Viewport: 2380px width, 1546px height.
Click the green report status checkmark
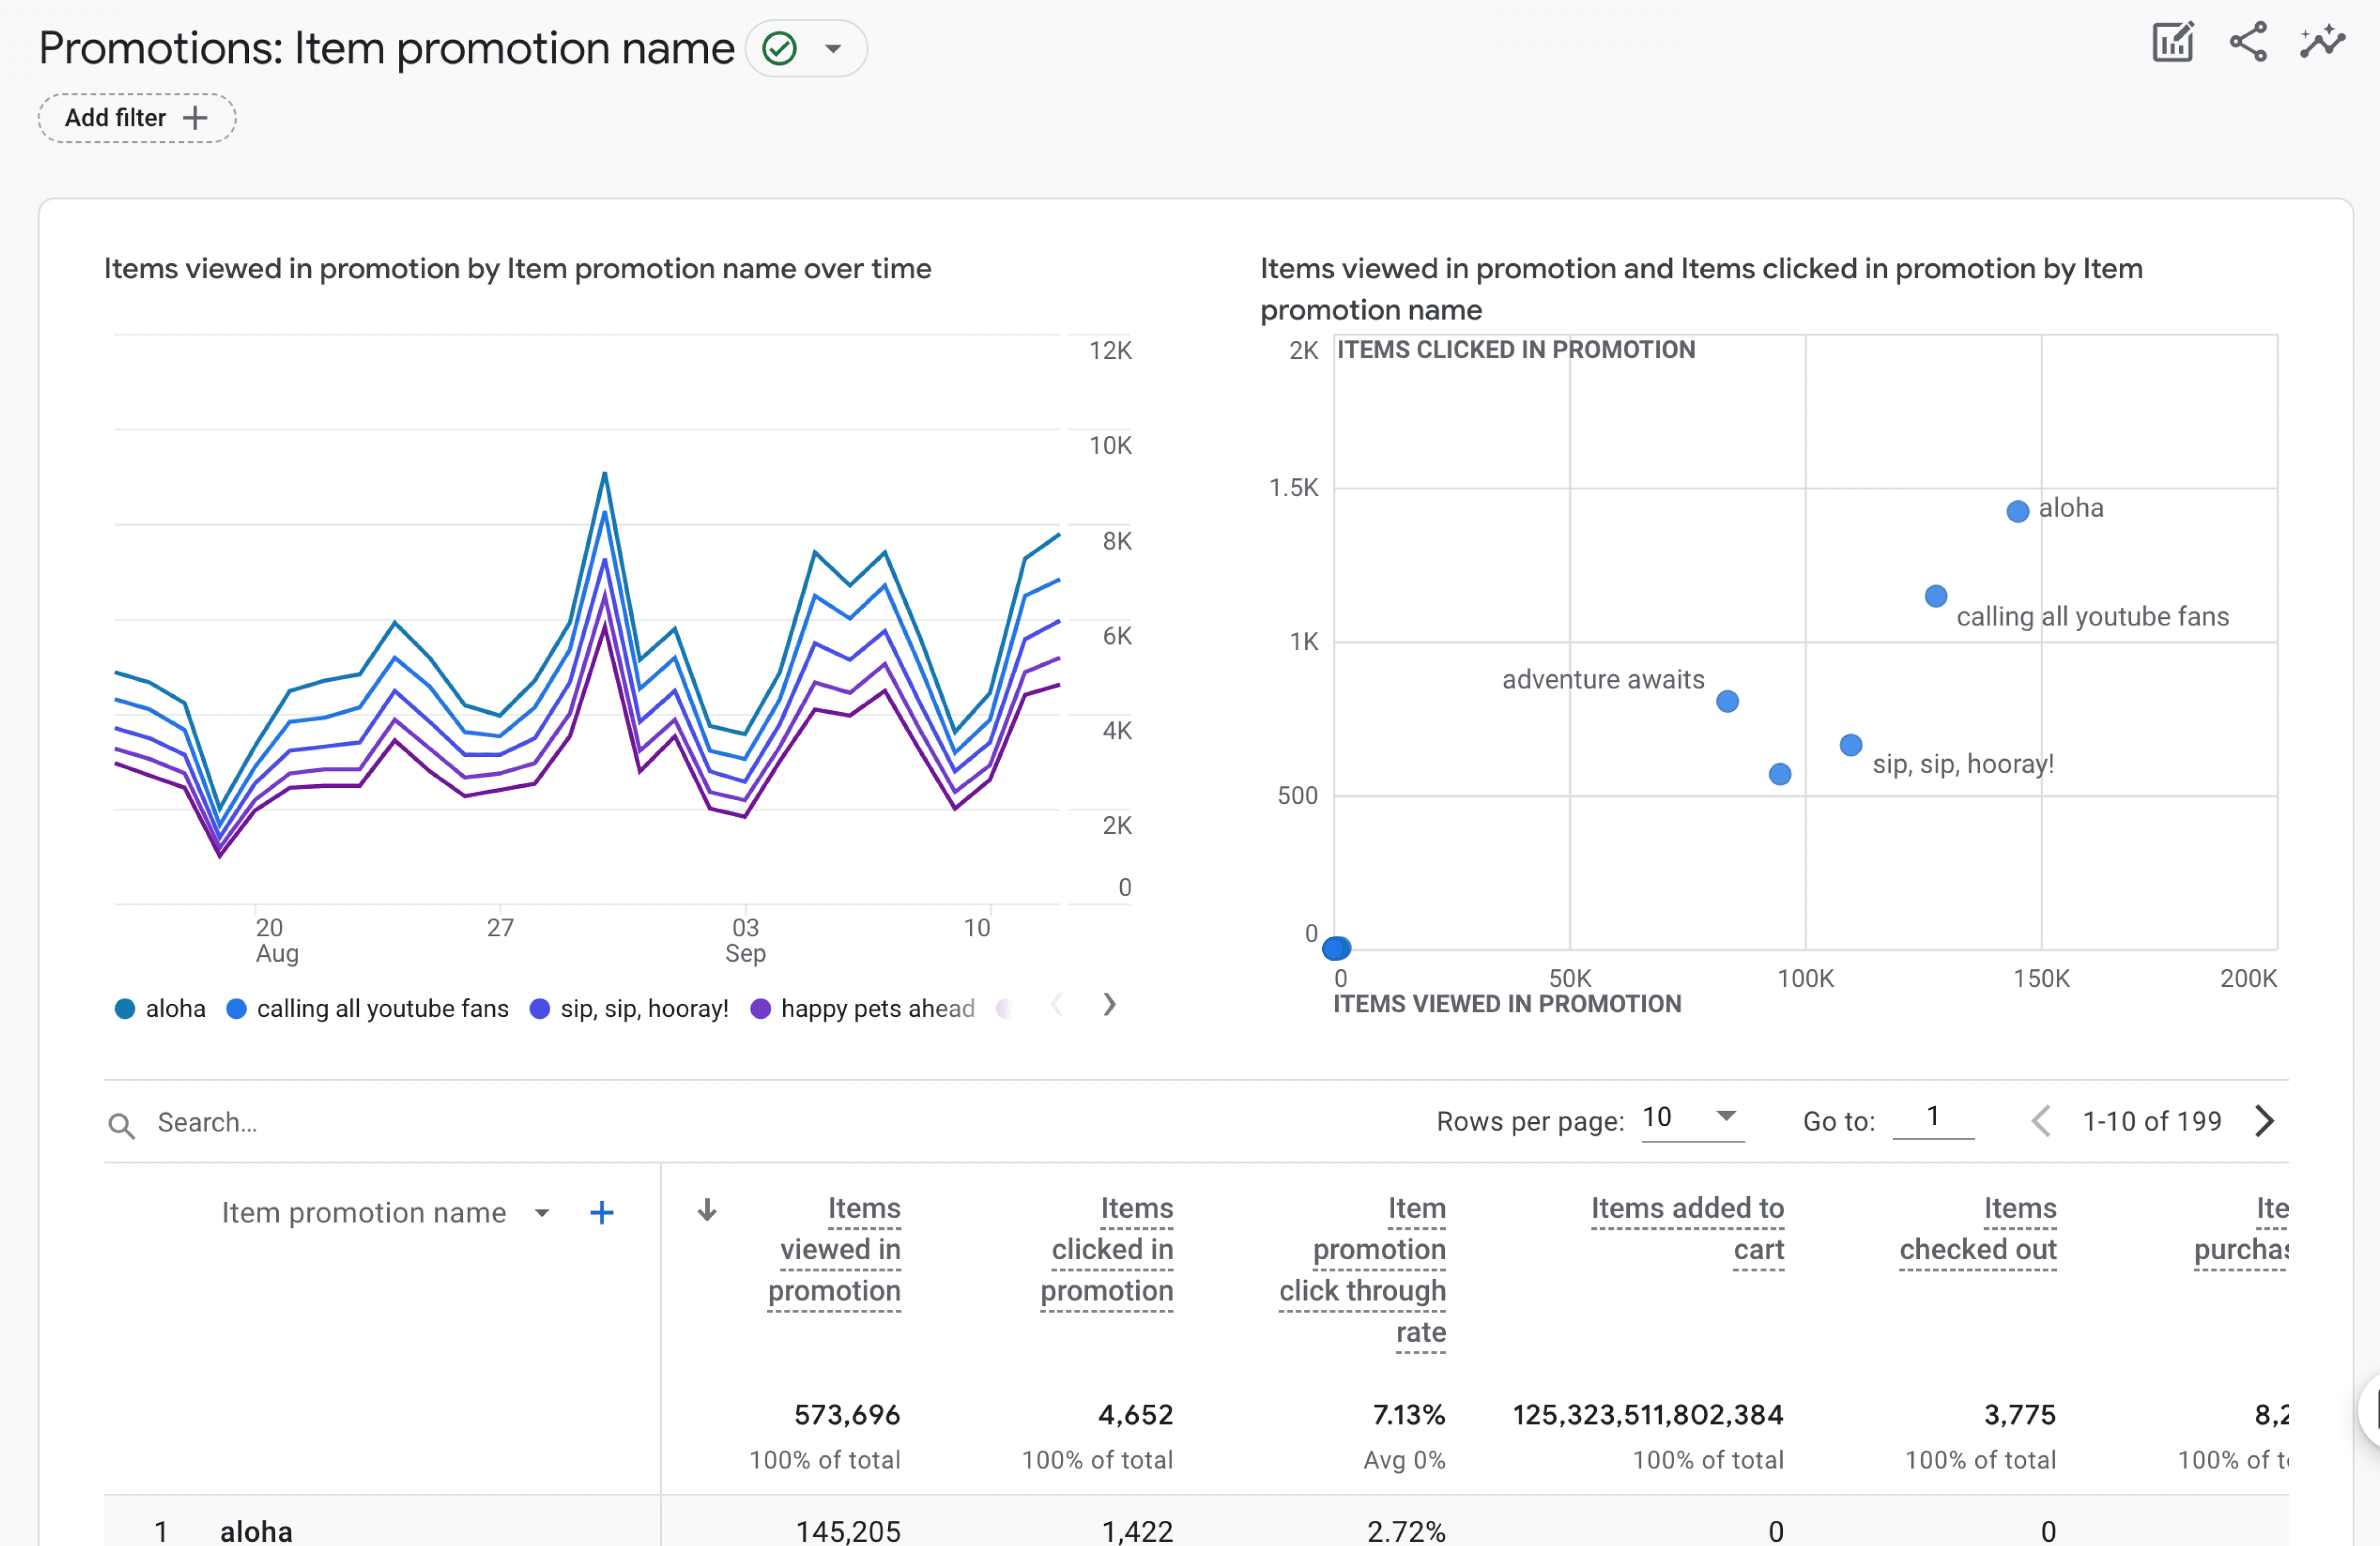(779, 48)
